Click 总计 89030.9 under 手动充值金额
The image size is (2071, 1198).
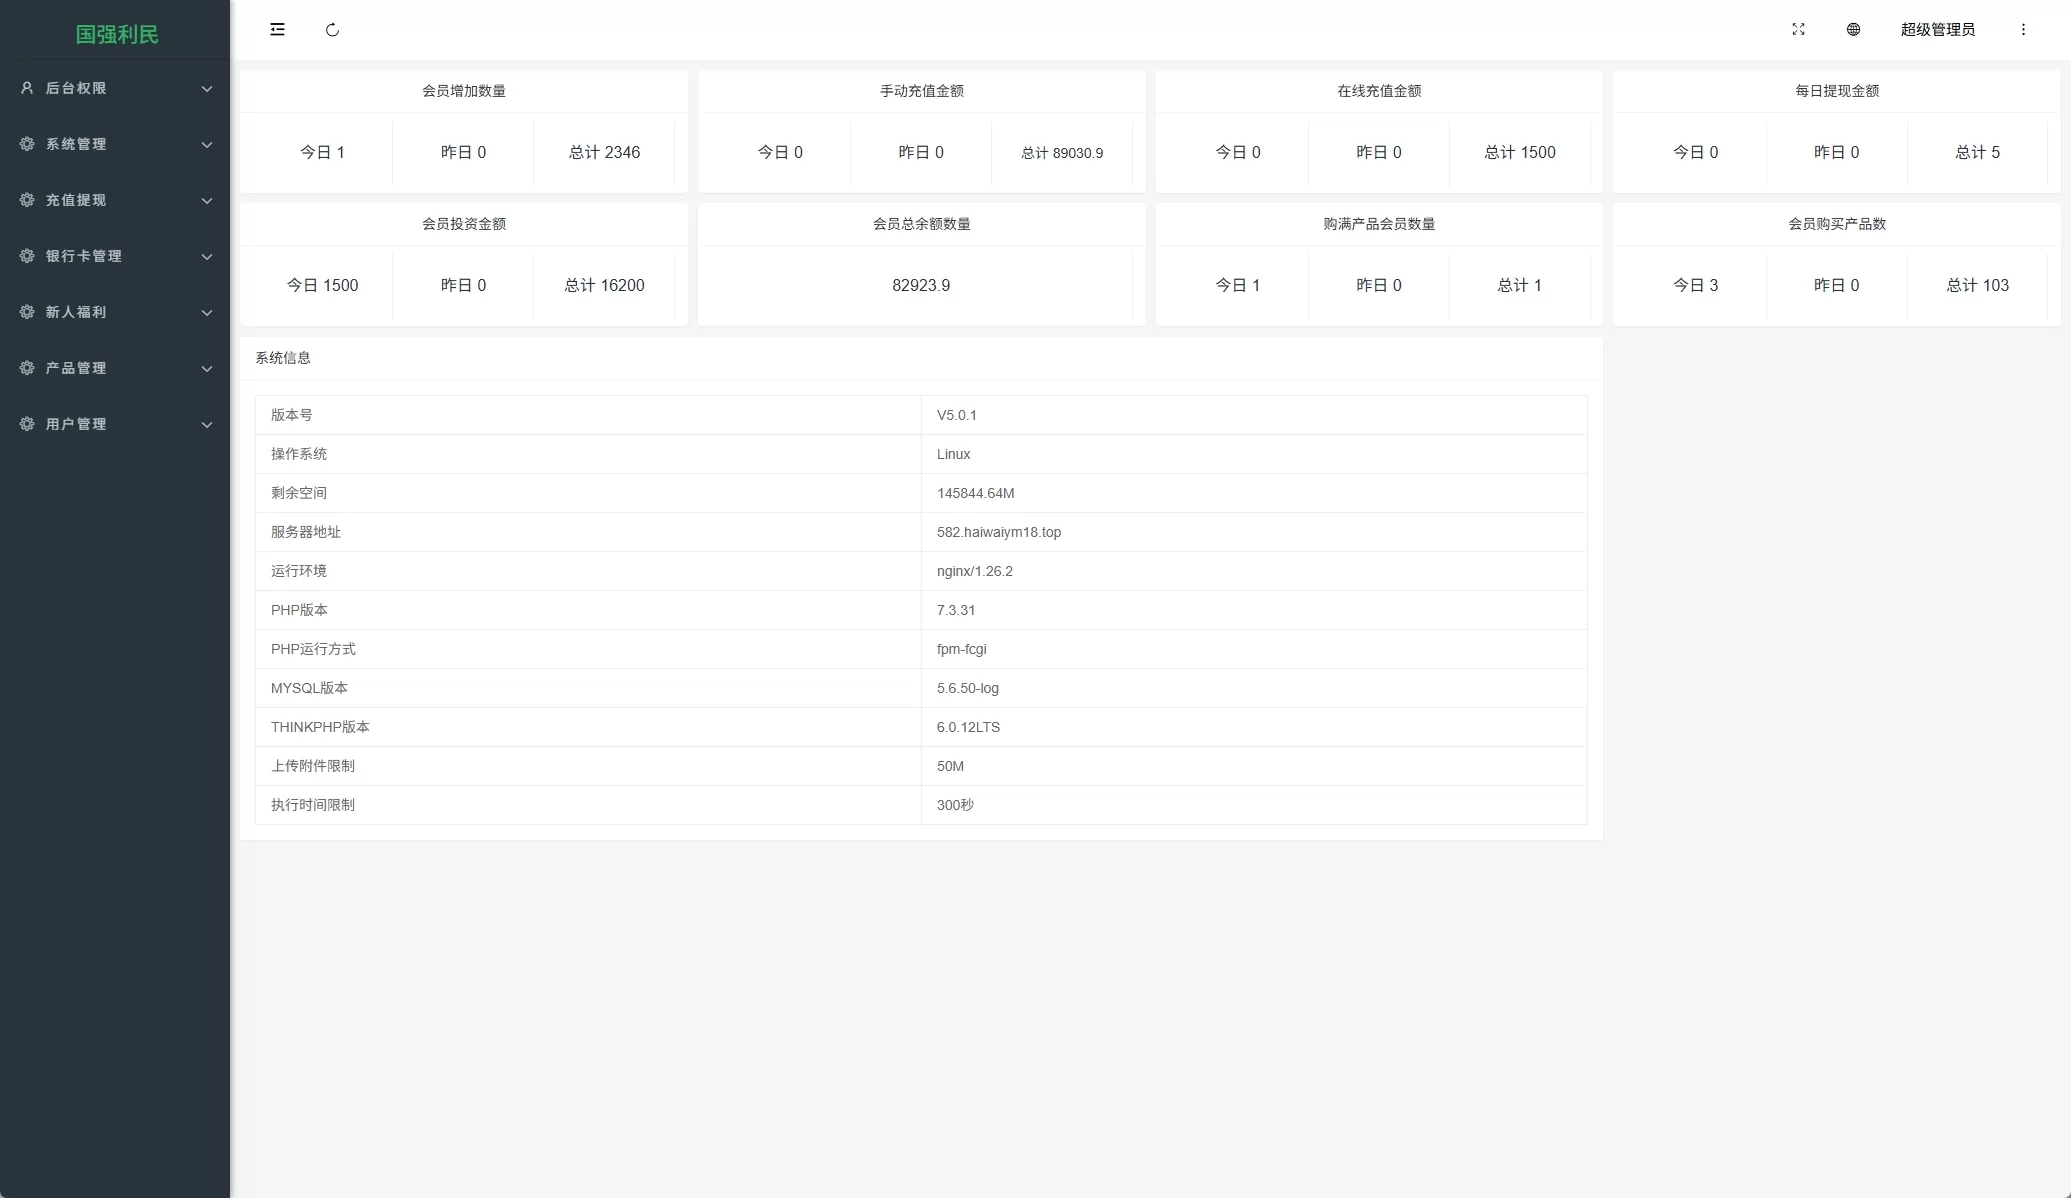[x=1061, y=153]
